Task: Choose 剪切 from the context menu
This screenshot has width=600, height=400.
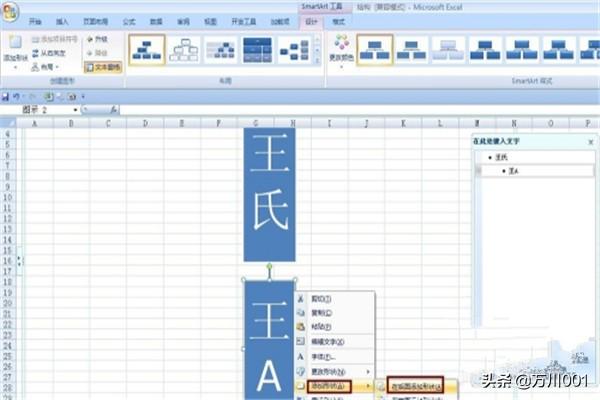Action: 335,299
